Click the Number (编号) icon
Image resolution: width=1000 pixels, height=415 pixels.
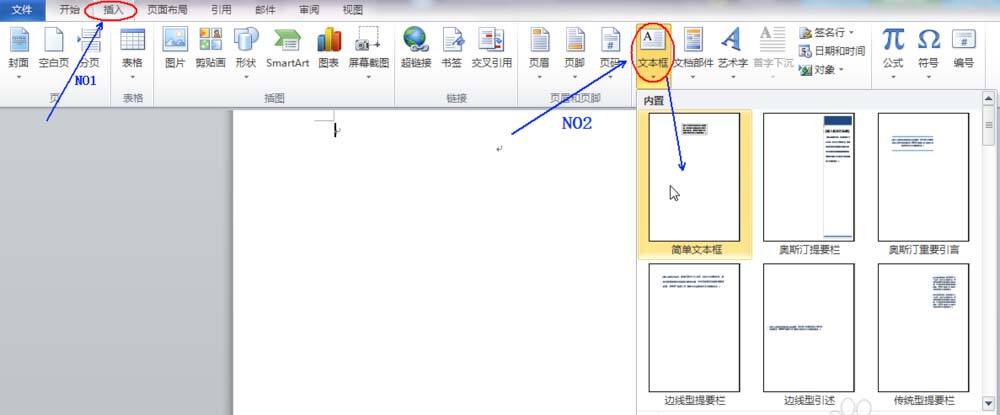click(x=964, y=40)
